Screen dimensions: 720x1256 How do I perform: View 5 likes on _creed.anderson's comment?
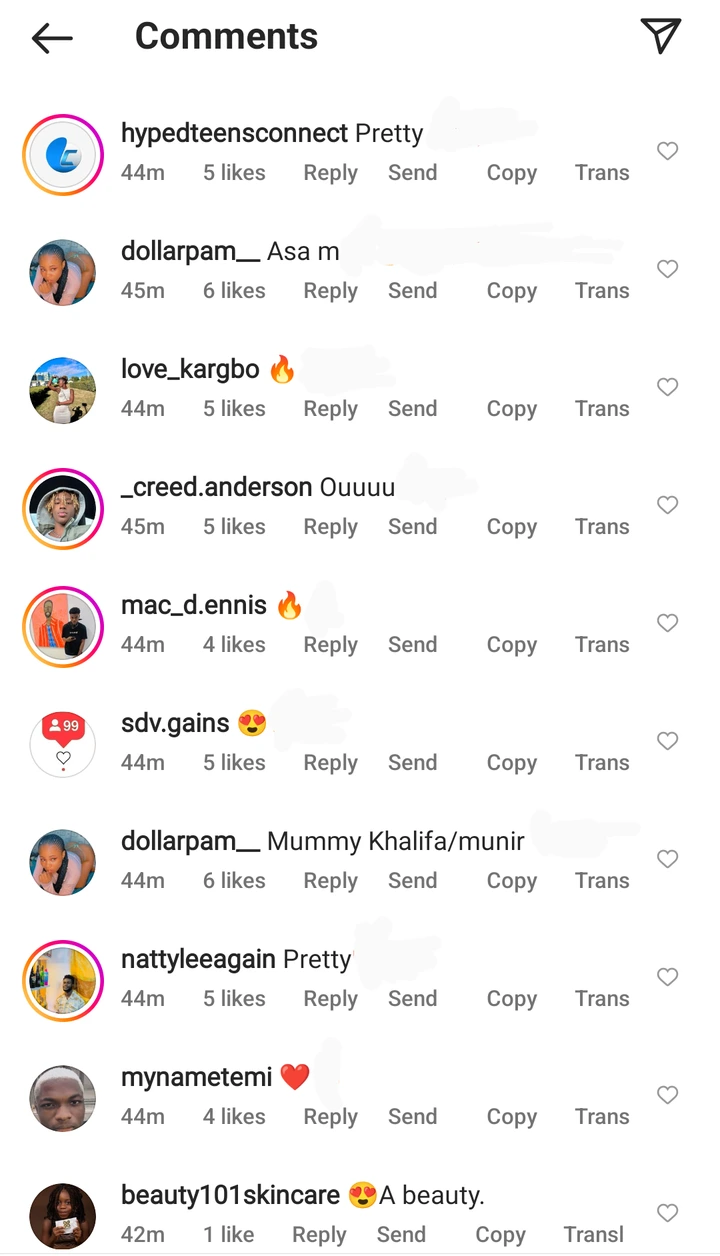pyautogui.click(x=234, y=527)
